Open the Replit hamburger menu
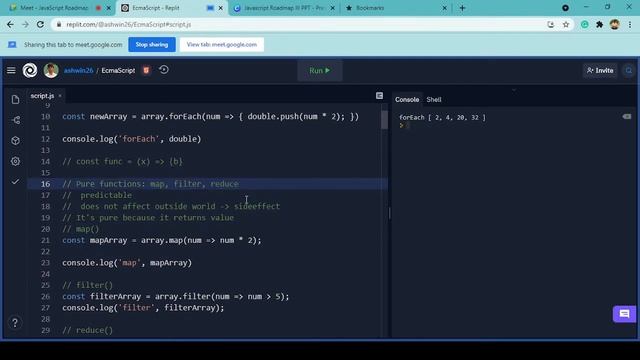The height and width of the screenshot is (360, 640). pos(11,71)
